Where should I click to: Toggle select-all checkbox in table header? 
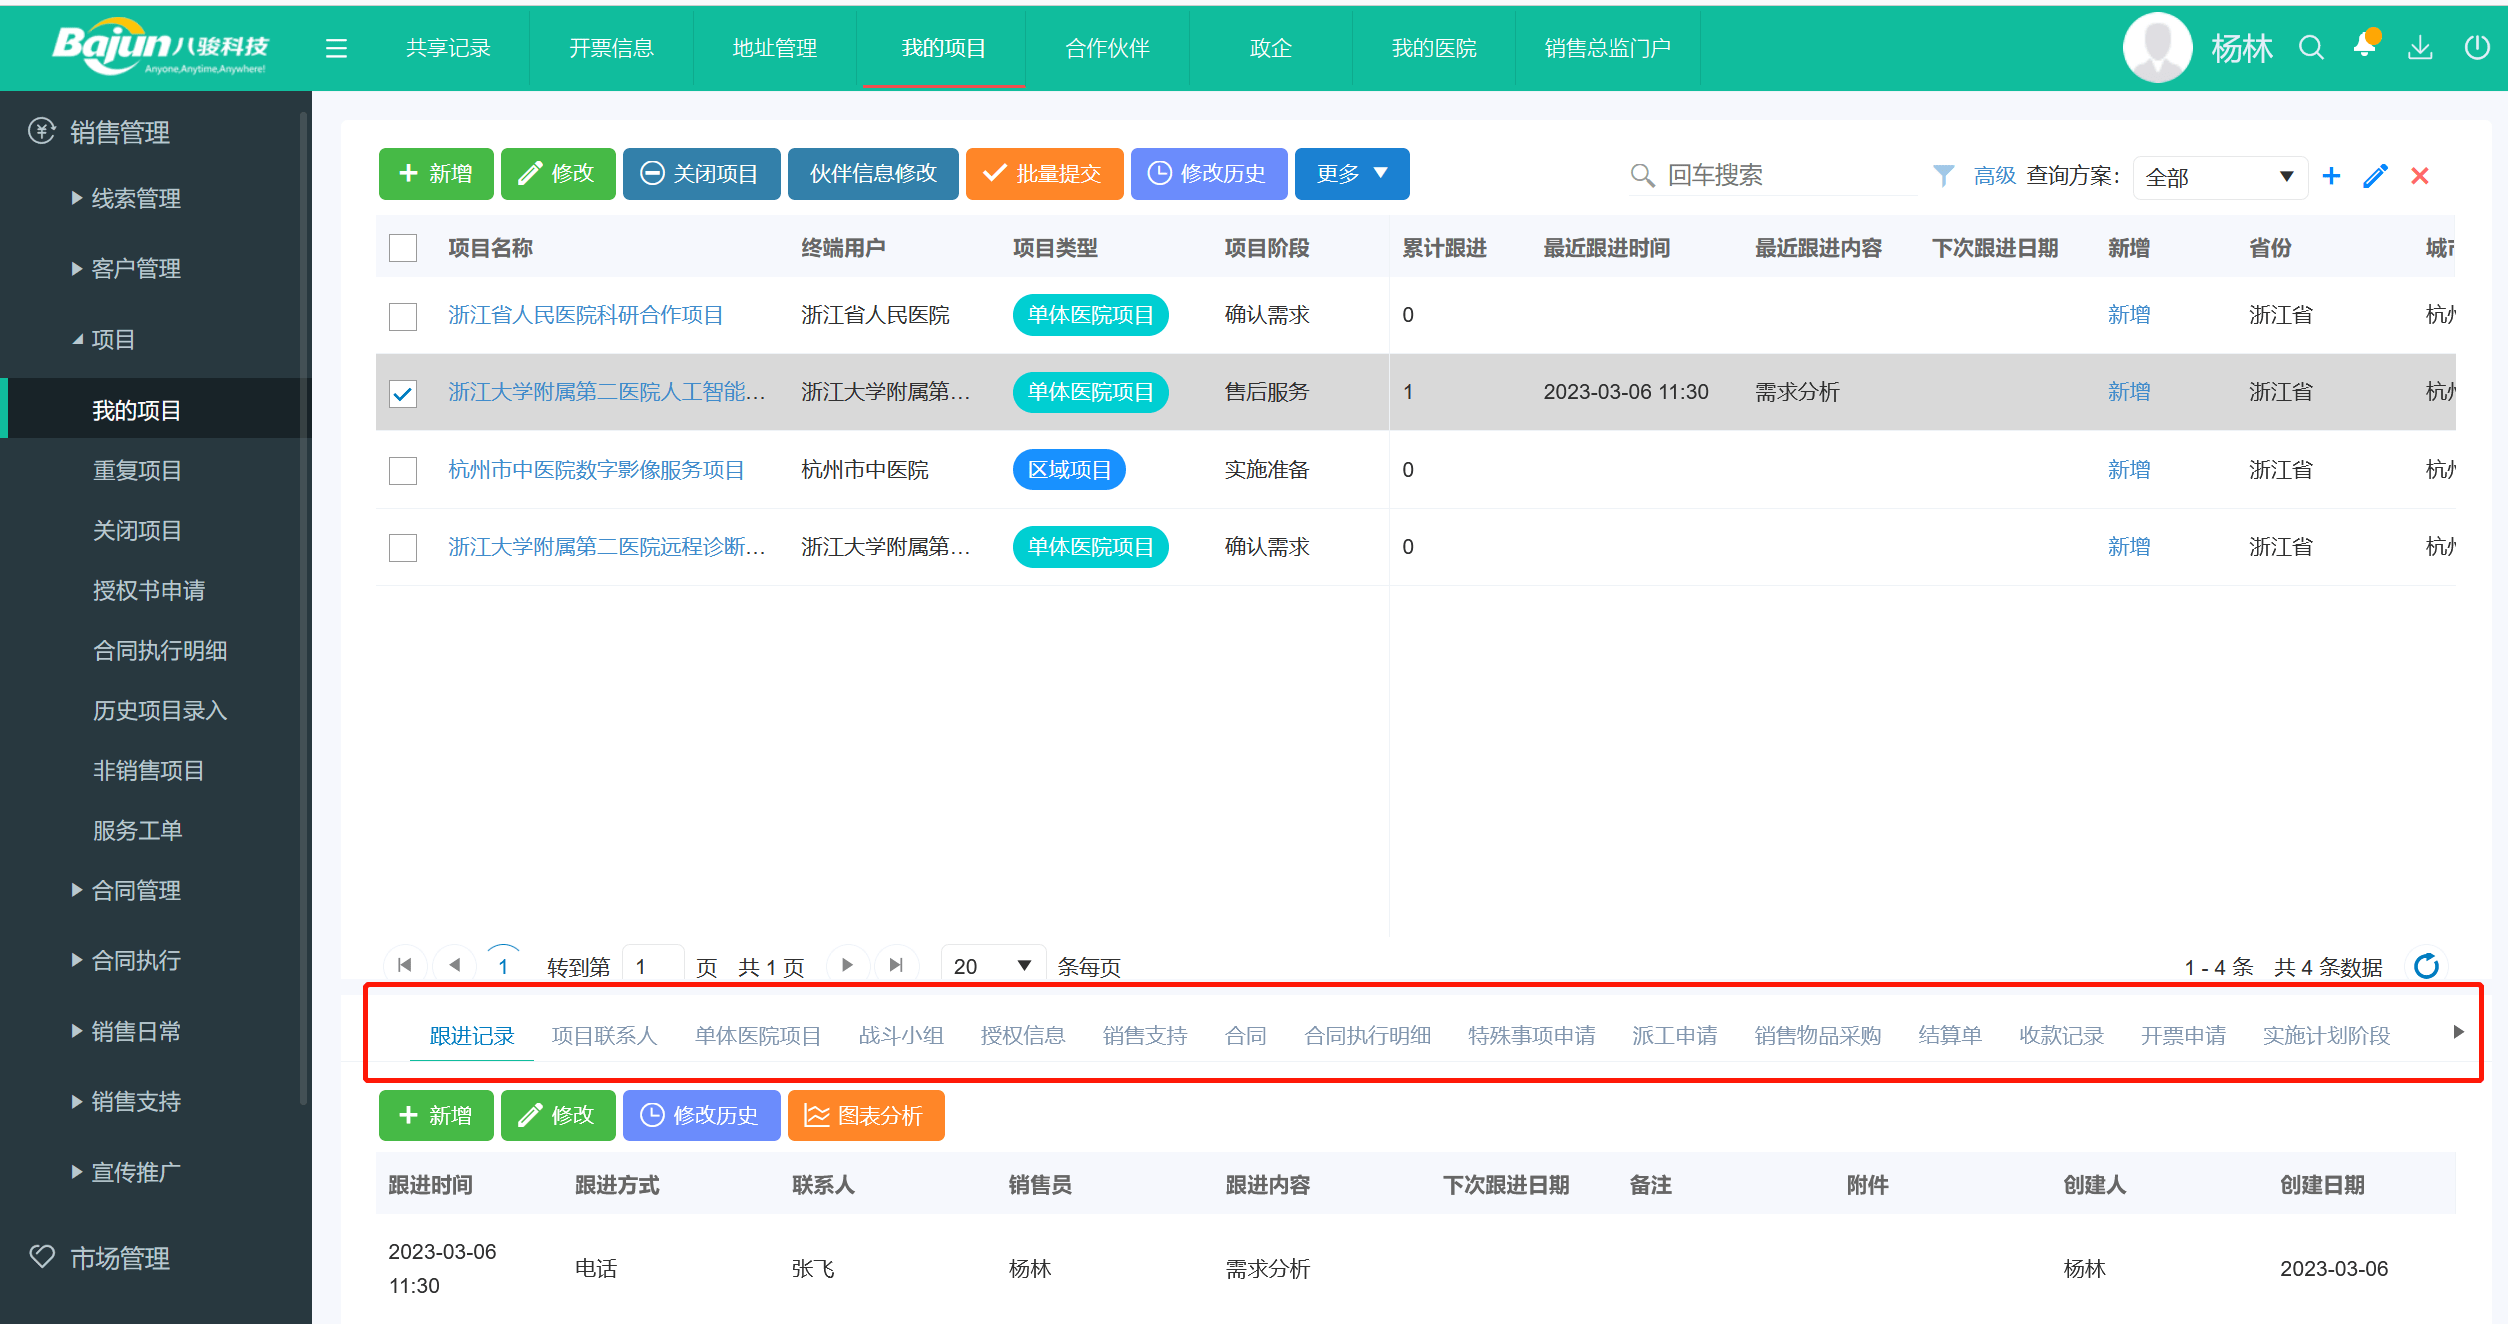coord(403,248)
